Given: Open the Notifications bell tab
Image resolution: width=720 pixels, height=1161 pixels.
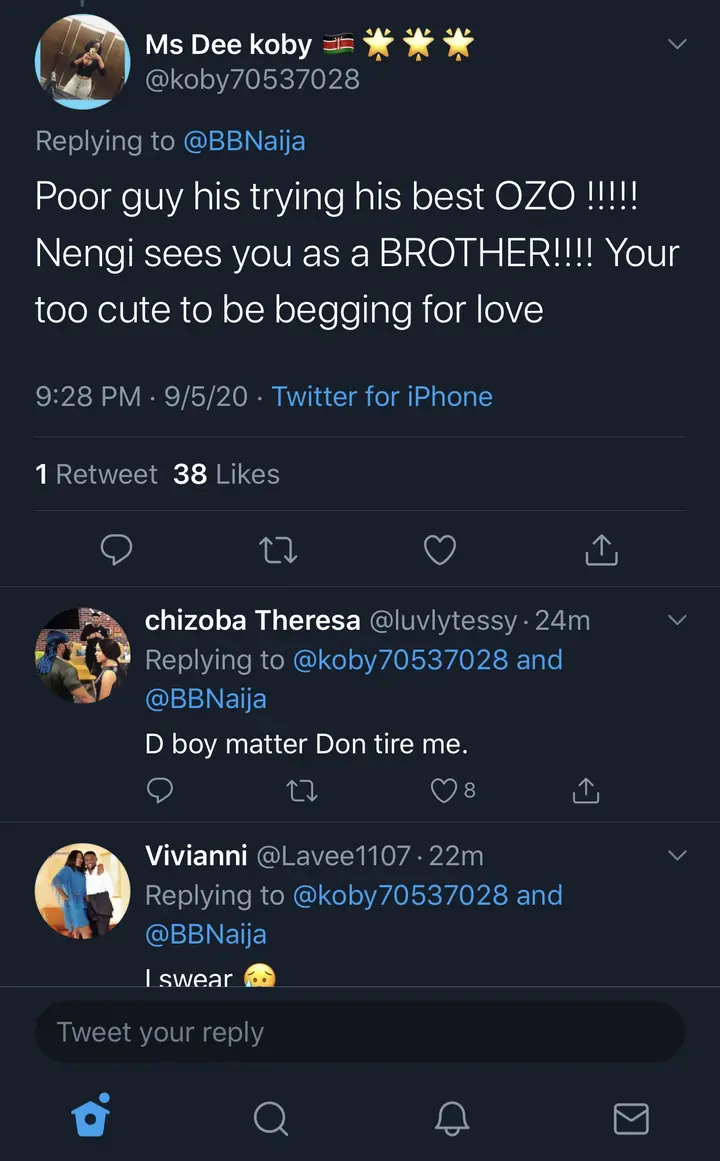Looking at the screenshot, I should coord(452,1118).
